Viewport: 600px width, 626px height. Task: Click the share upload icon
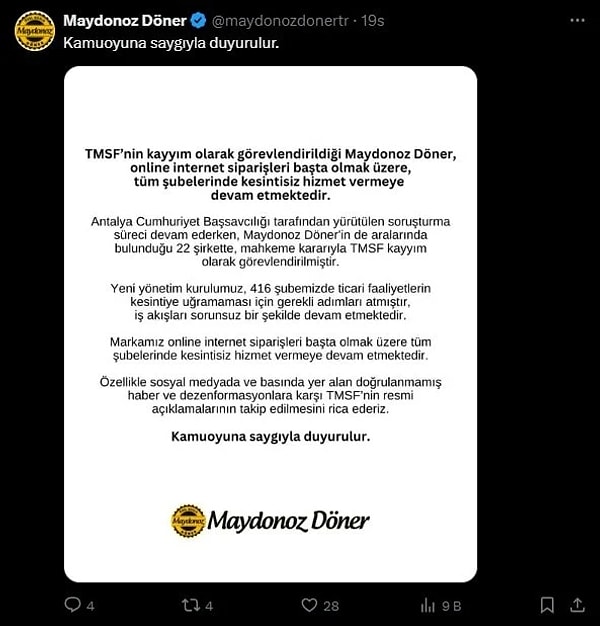pos(577,605)
